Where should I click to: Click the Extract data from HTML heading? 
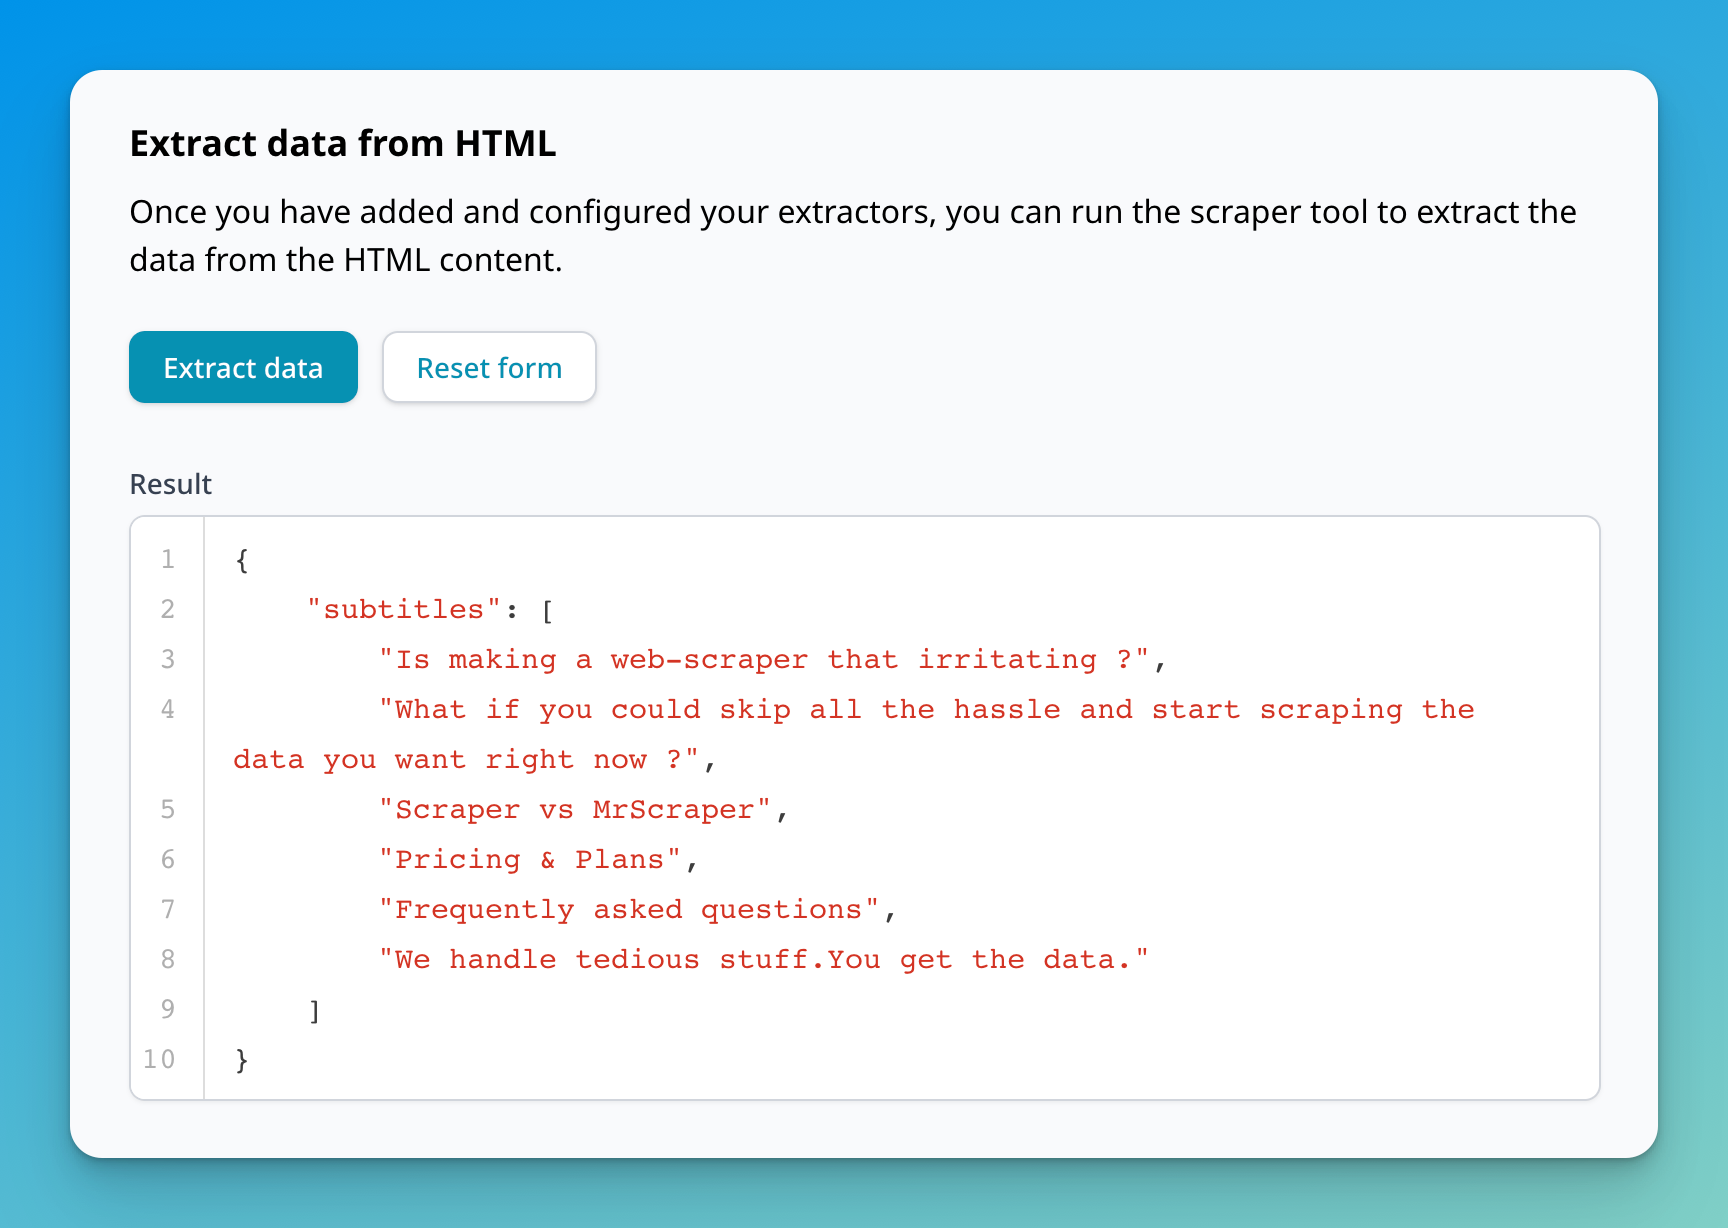pyautogui.click(x=343, y=143)
